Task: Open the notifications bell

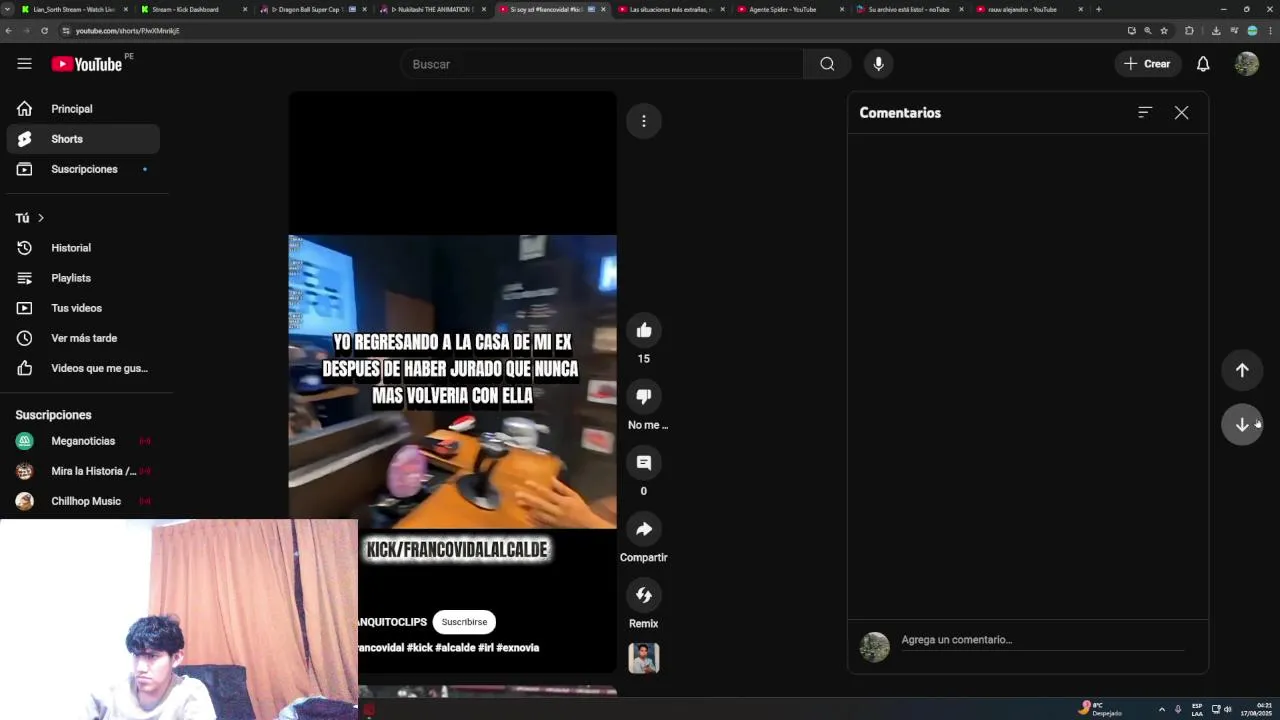Action: pos(1203,64)
